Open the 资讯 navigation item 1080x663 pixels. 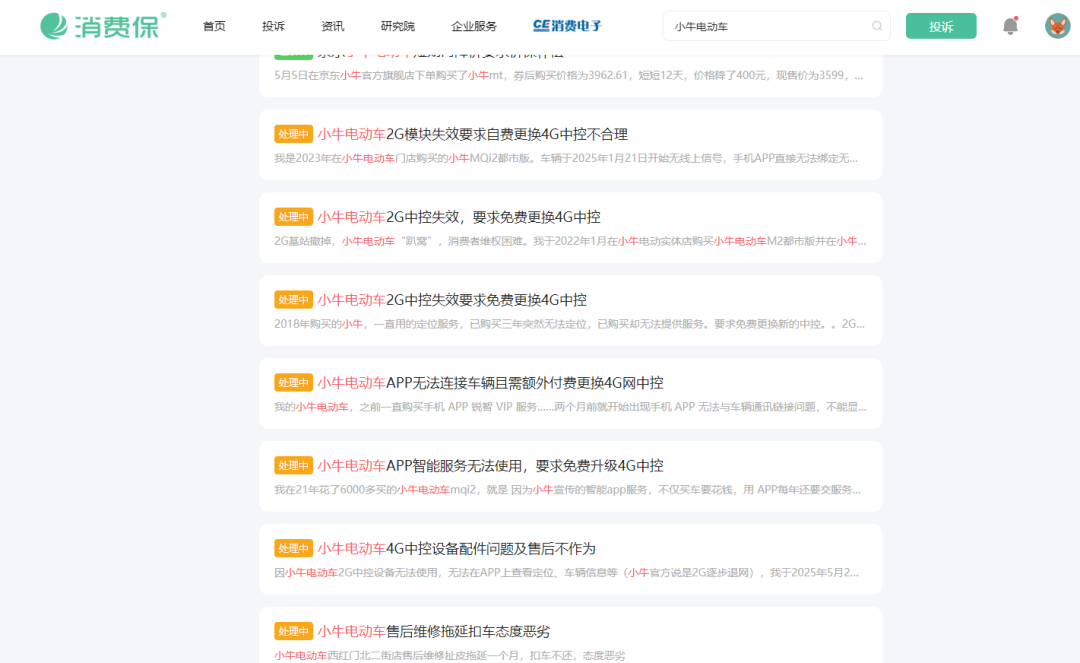[x=333, y=26]
